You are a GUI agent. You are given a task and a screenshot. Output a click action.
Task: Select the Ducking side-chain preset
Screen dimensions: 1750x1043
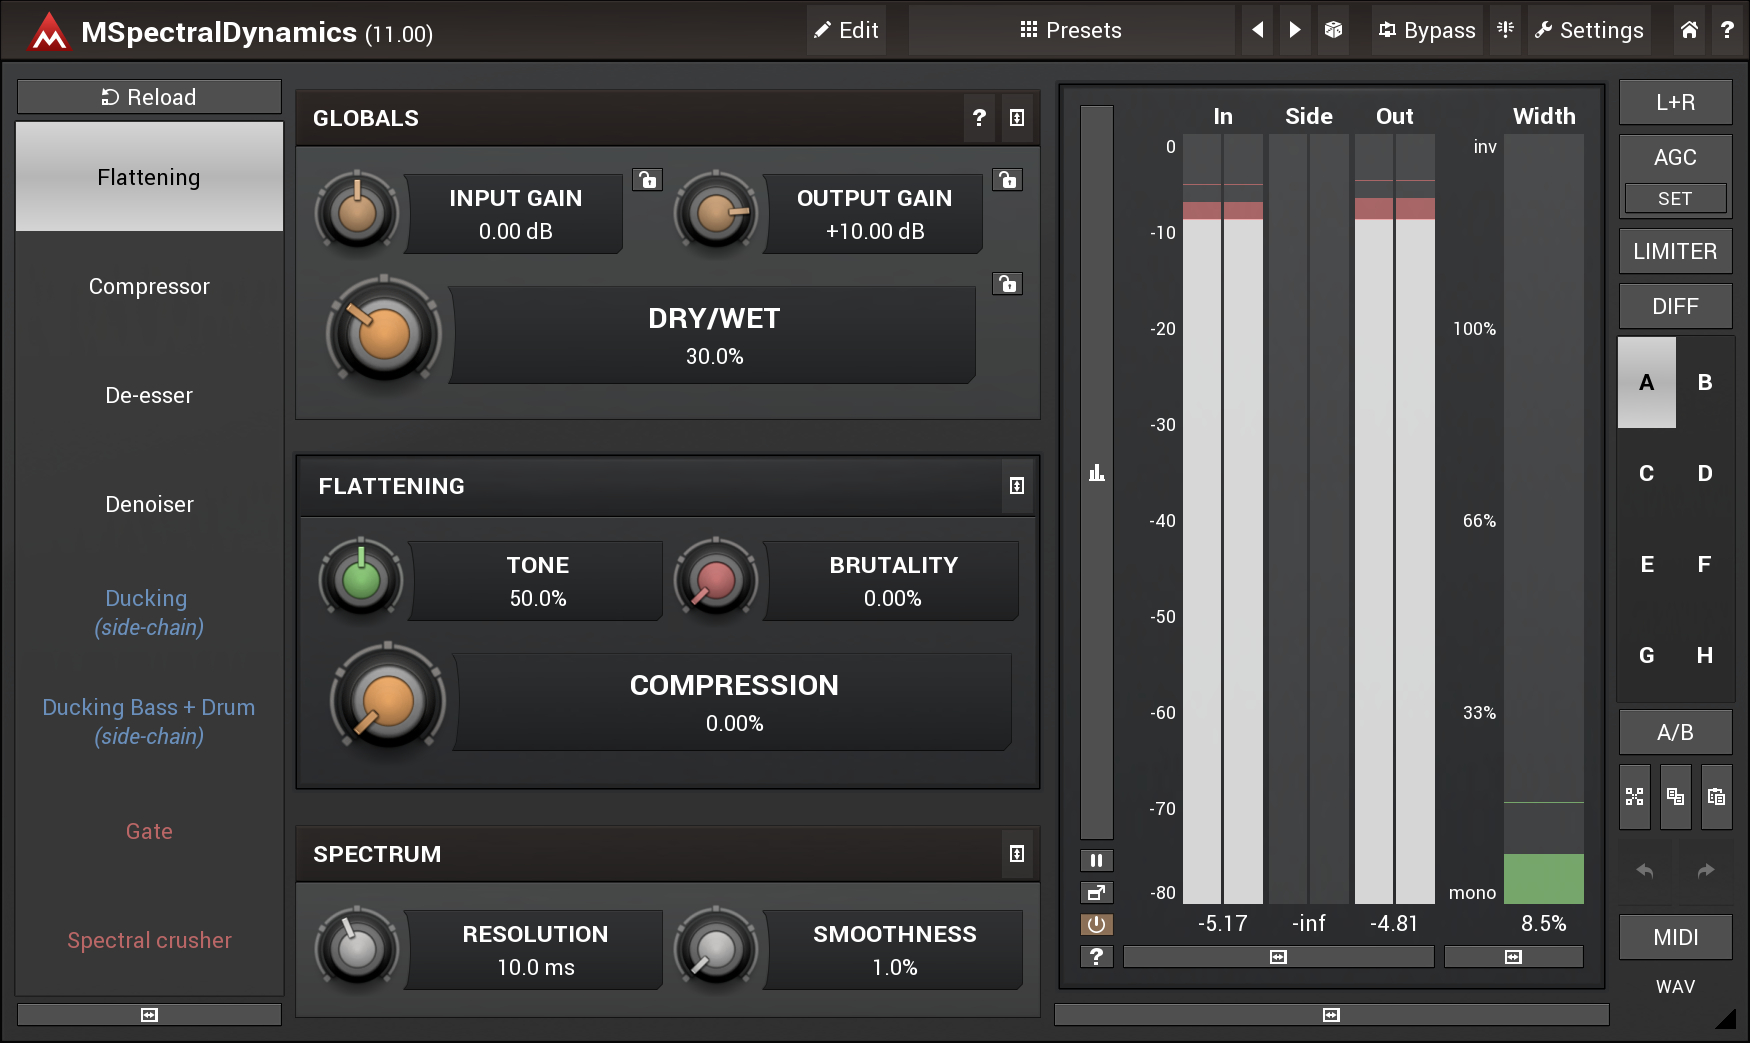[149, 613]
